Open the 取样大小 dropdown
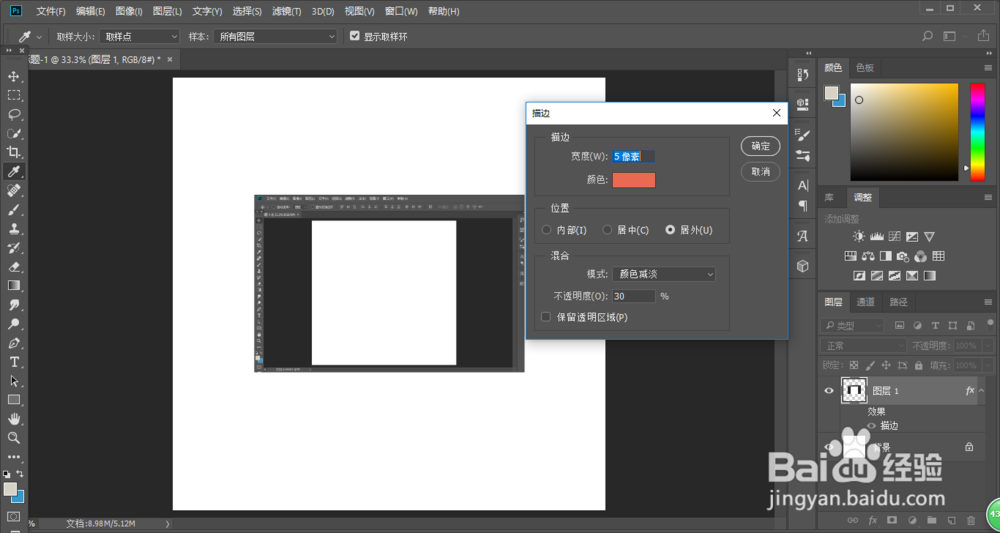The width and height of the screenshot is (1000, 533). click(140, 37)
